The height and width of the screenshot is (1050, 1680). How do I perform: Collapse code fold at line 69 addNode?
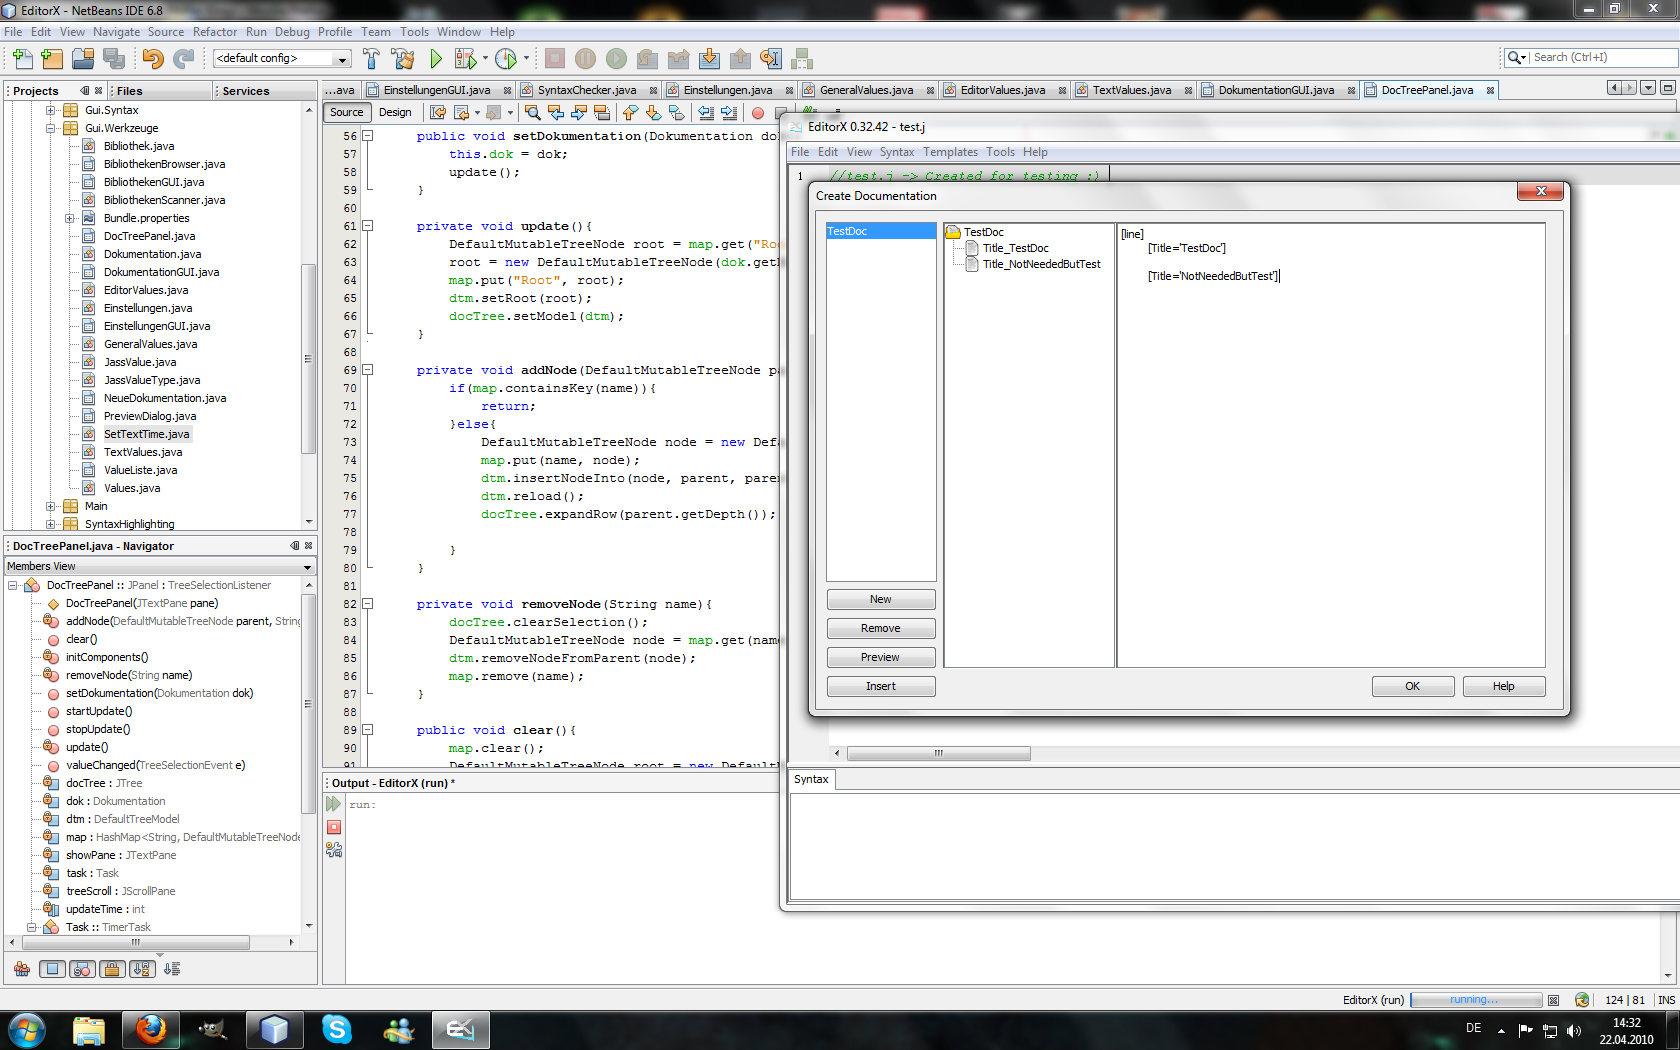click(367, 370)
